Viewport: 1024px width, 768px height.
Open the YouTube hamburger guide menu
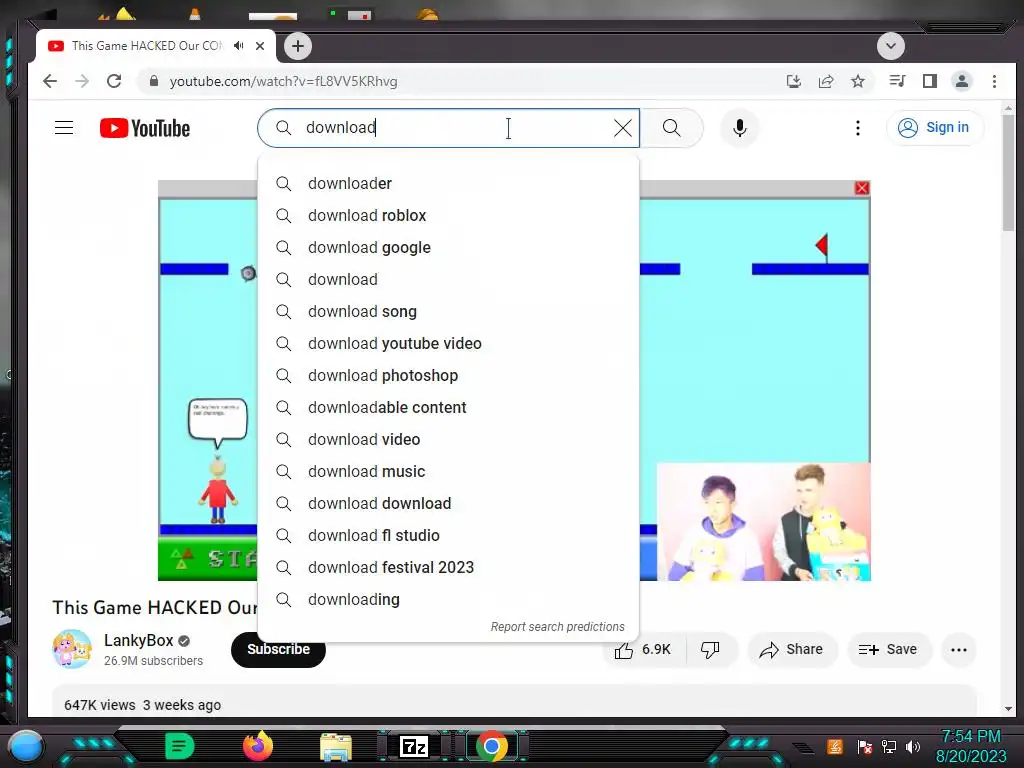pyautogui.click(x=64, y=127)
